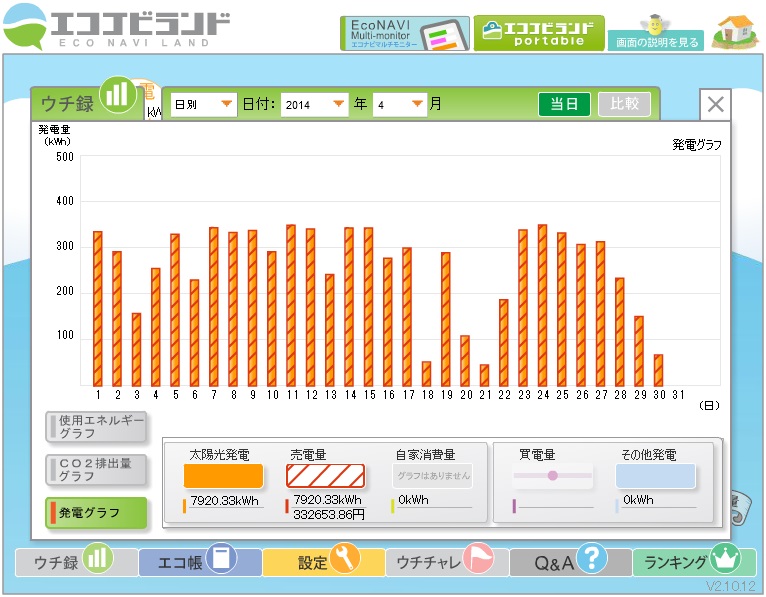This screenshot has width=766, height=597.
Task: Click the day 18 bar
Action: [x=426, y=374]
